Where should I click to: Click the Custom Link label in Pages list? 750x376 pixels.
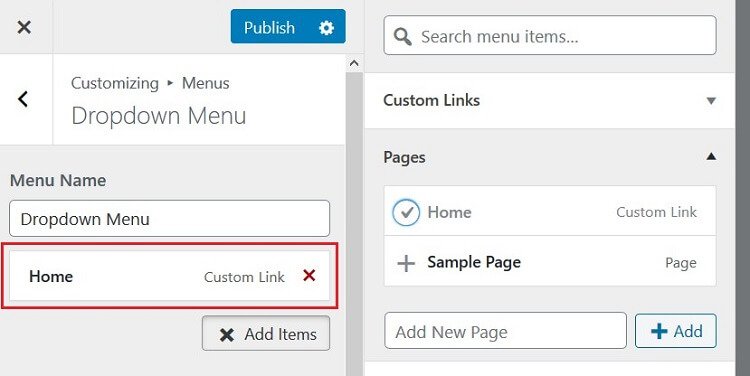tap(656, 212)
